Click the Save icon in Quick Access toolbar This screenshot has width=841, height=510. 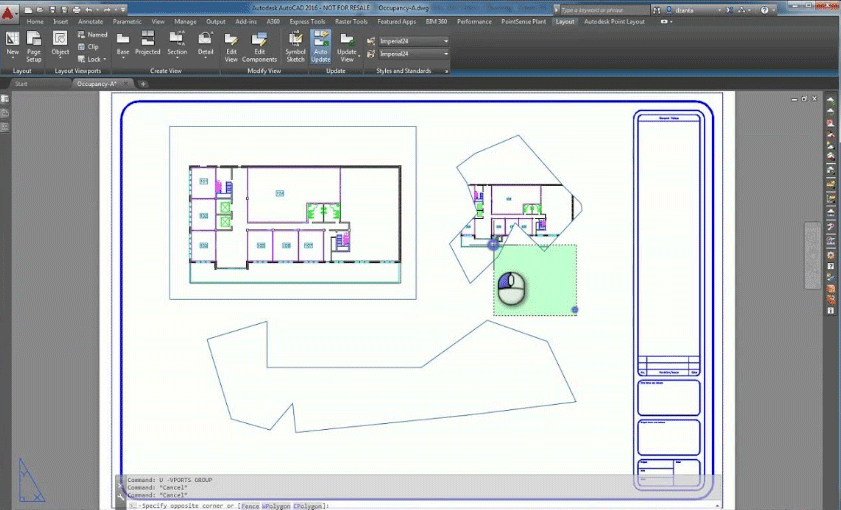[x=52, y=10]
